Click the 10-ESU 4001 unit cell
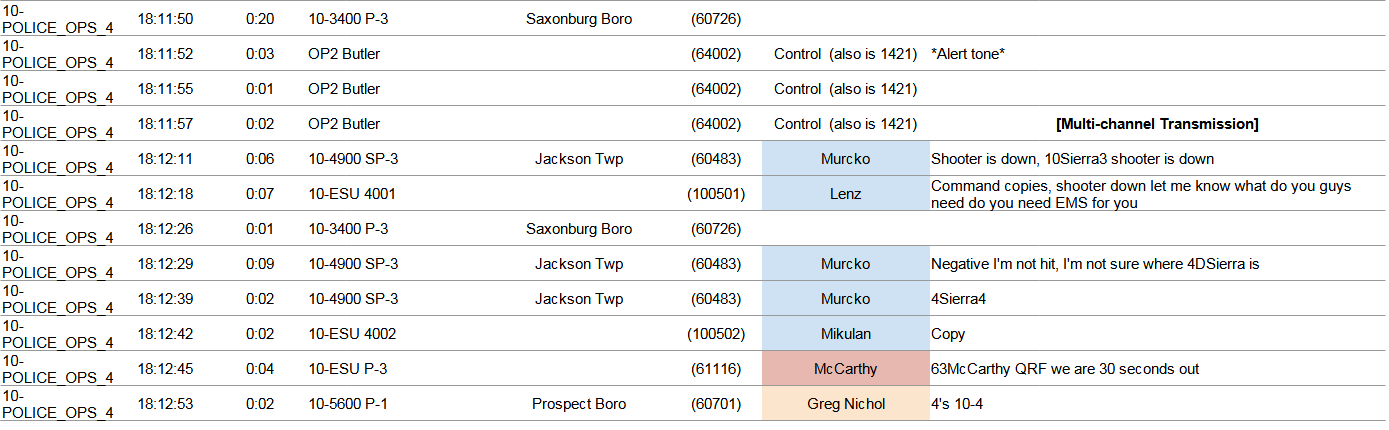 (352, 194)
